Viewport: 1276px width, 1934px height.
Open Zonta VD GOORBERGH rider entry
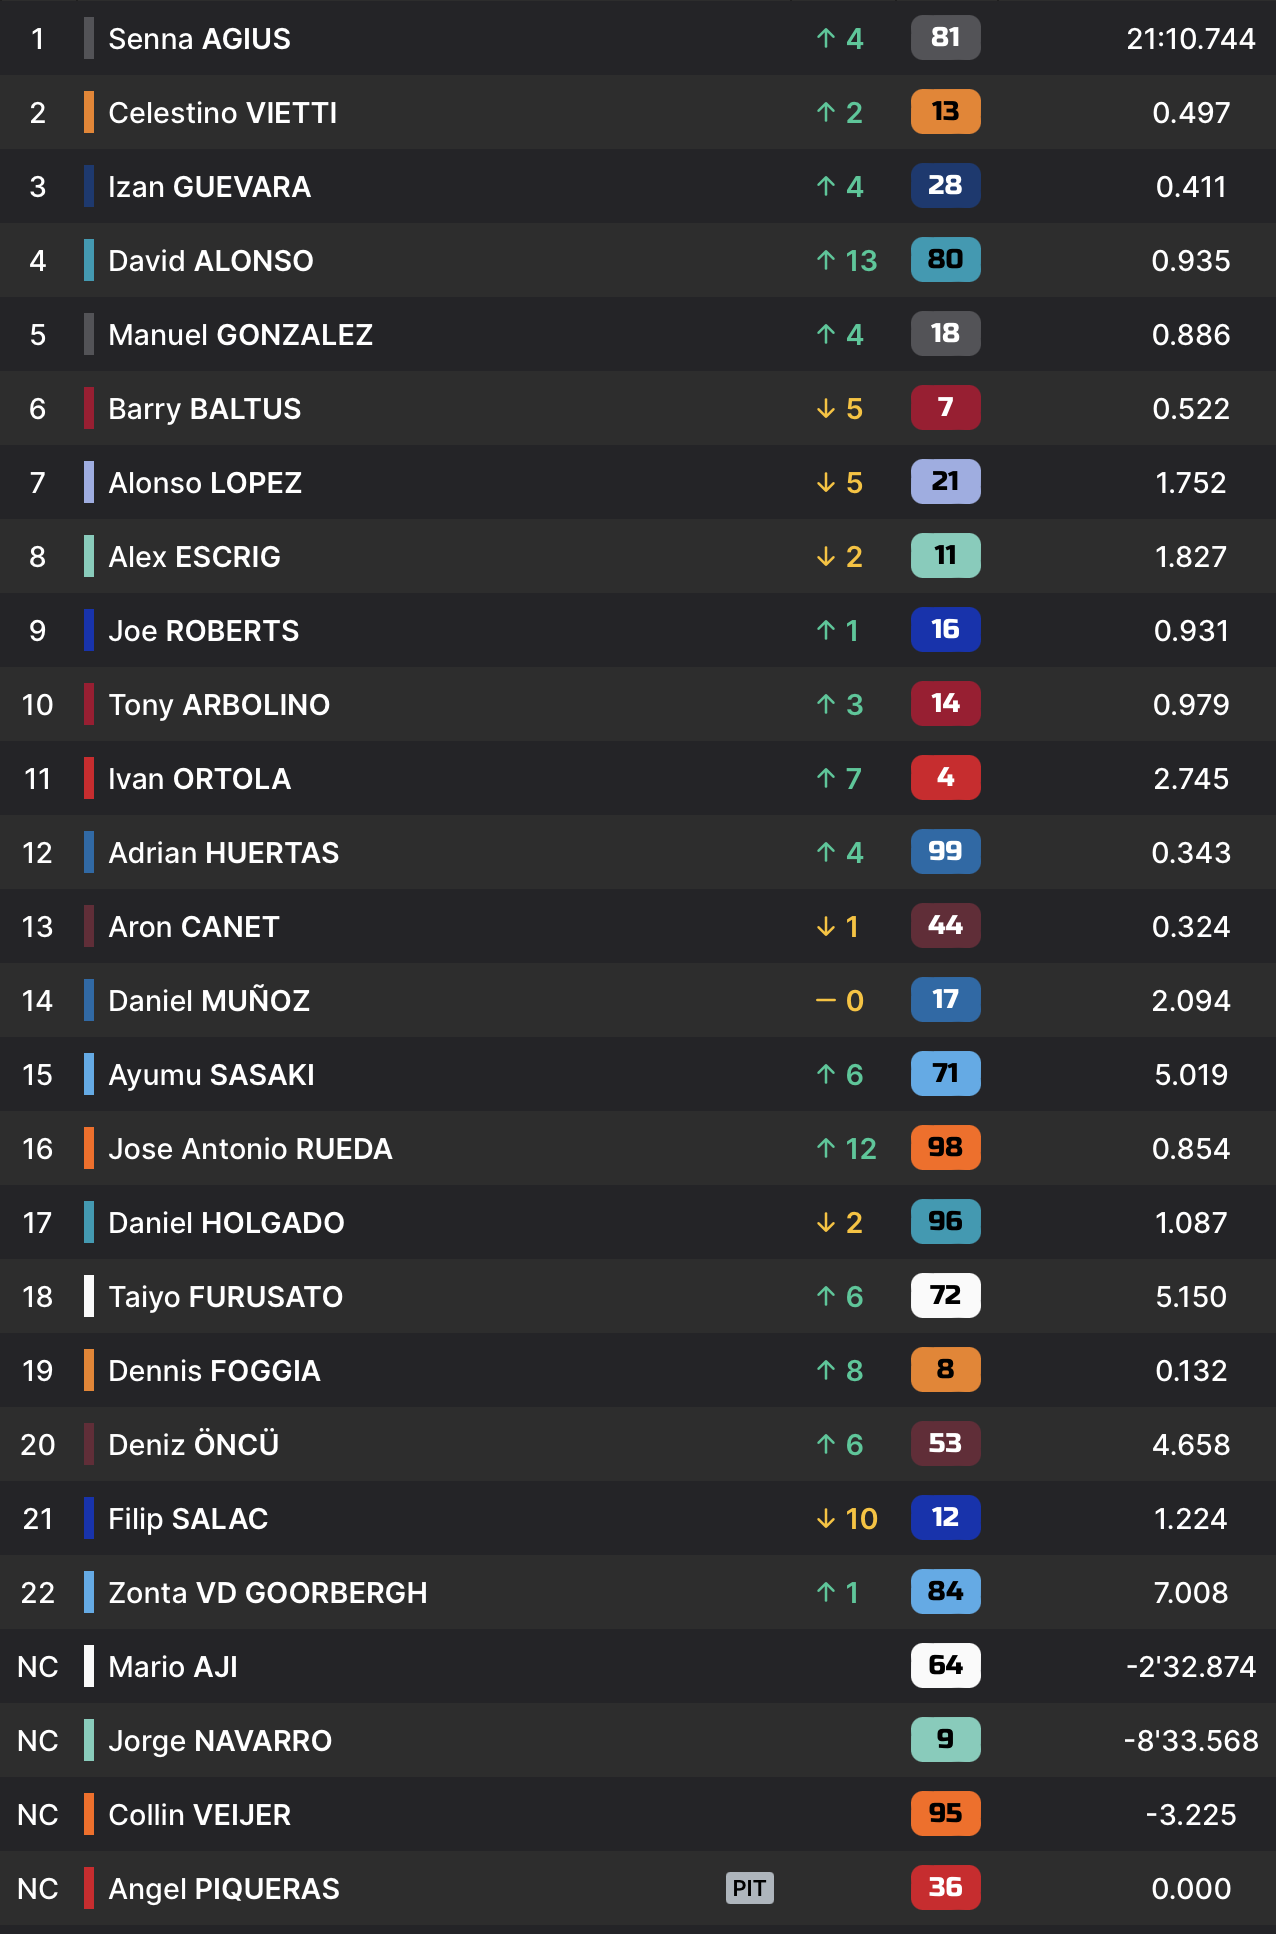point(267,1592)
